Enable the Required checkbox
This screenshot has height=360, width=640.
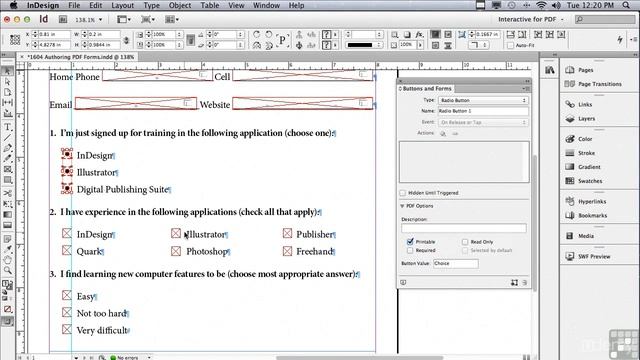(x=410, y=251)
